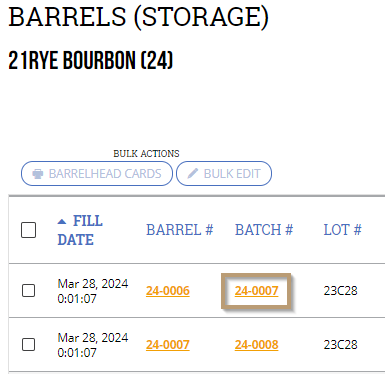This screenshot has height=374, width=385.
Task: Click the printer icon on Barrelhead Cards
Action: [38, 174]
